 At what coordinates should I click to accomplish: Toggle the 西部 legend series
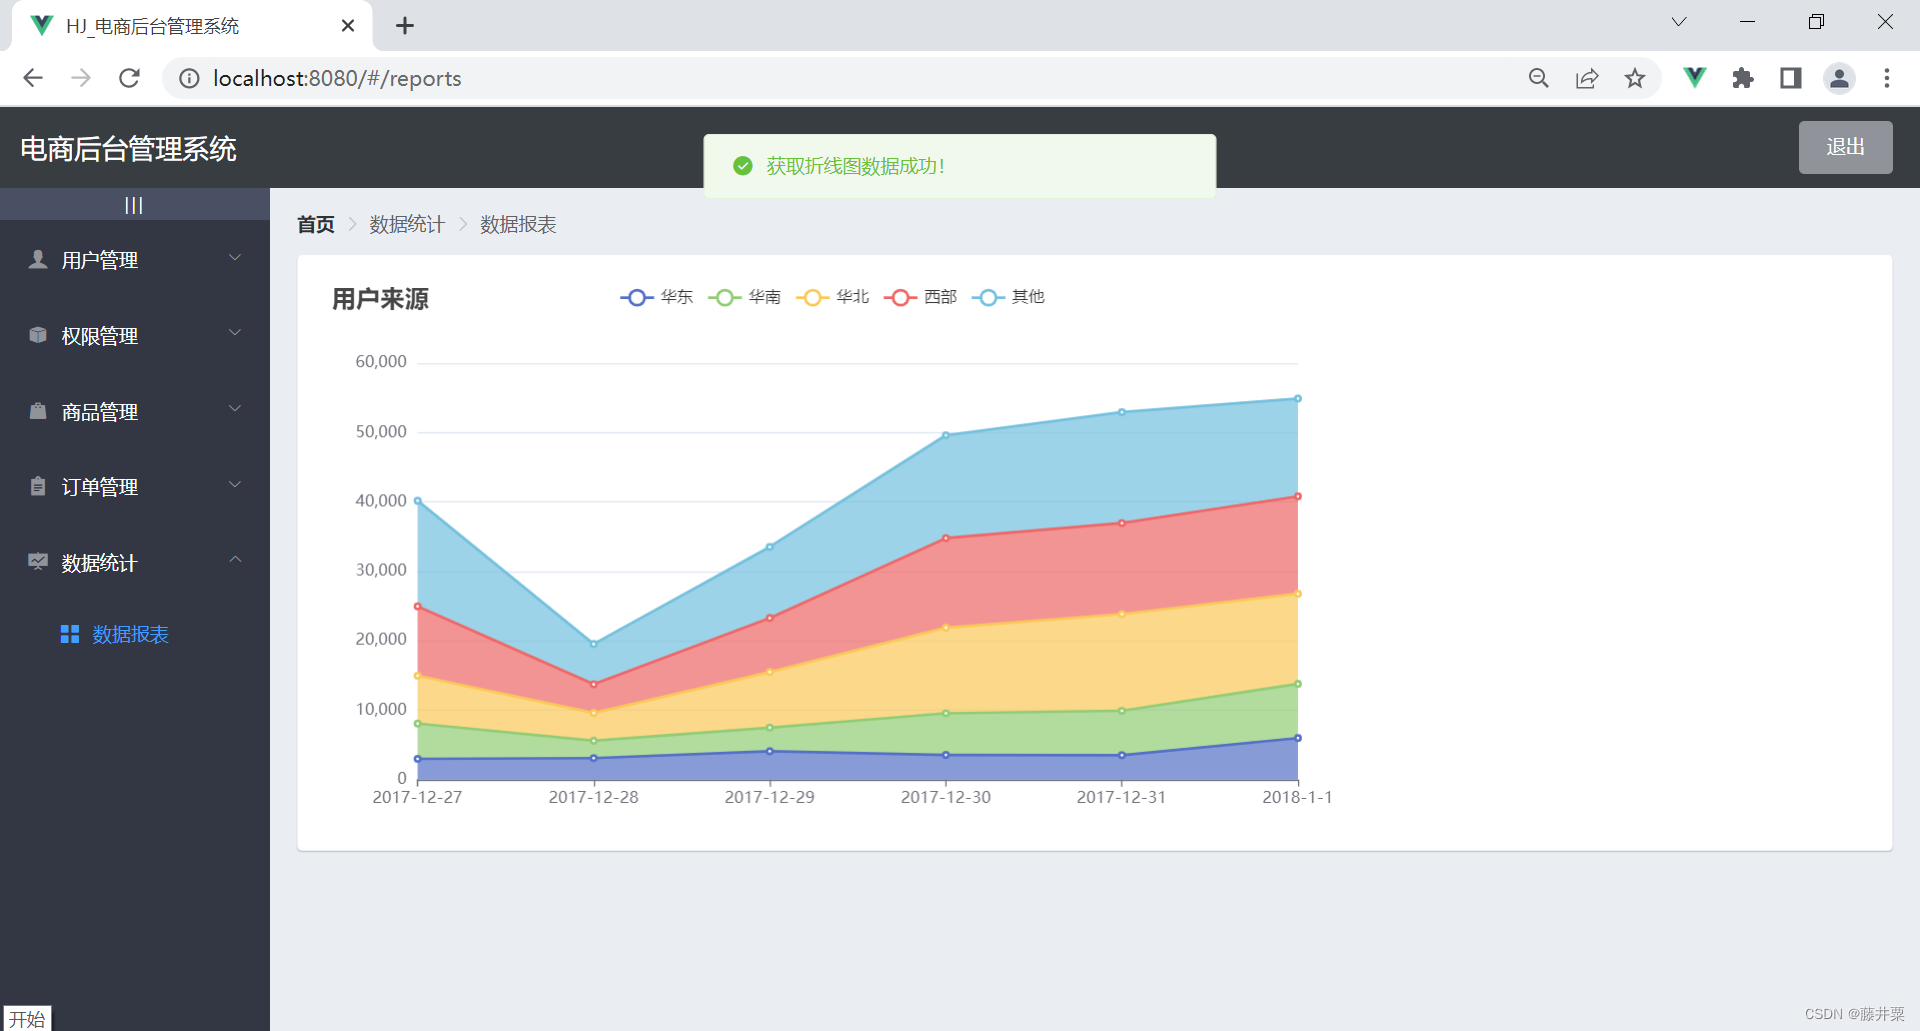[920, 297]
